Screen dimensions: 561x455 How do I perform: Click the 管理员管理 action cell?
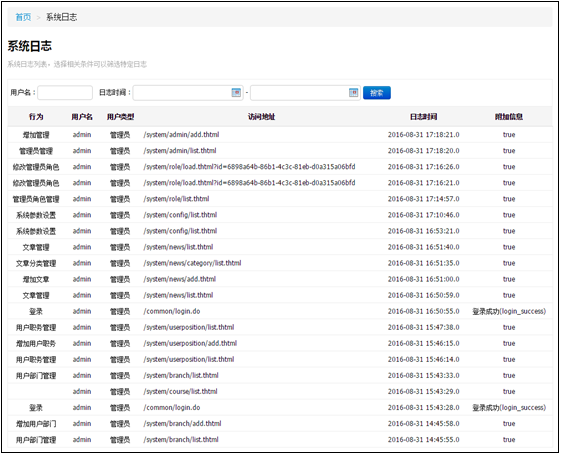[36, 151]
